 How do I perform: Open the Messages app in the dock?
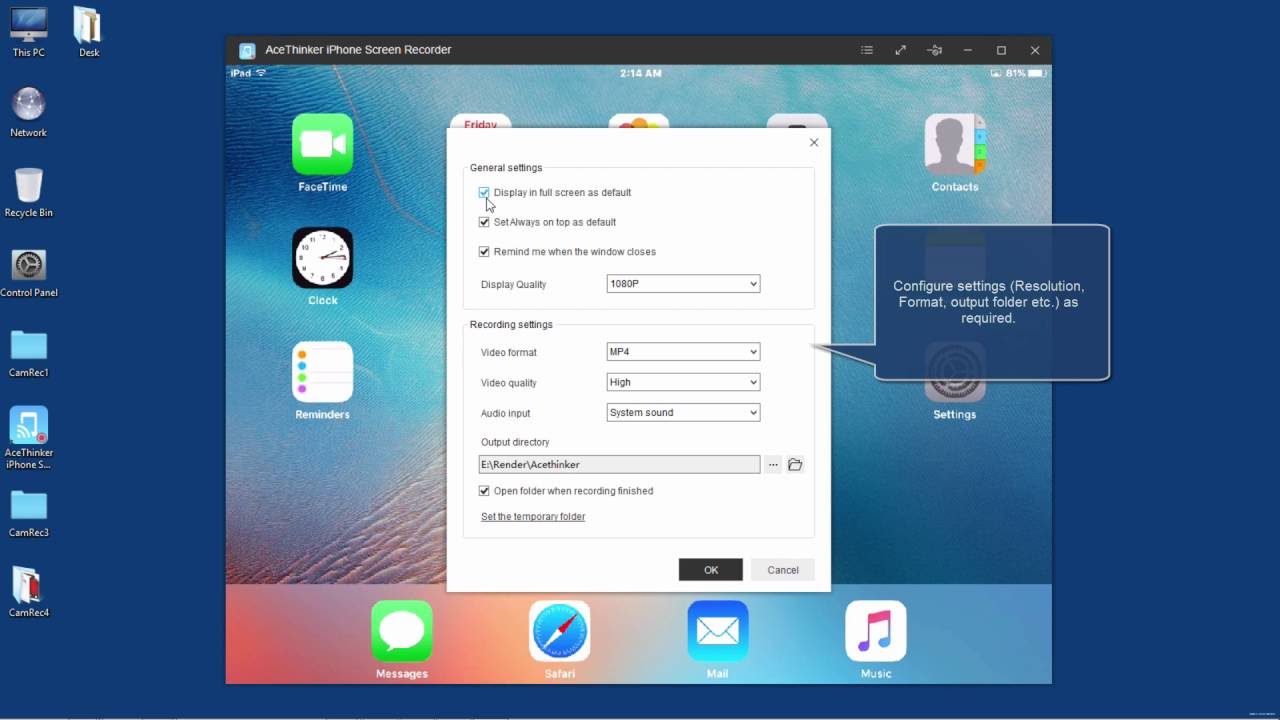[402, 631]
